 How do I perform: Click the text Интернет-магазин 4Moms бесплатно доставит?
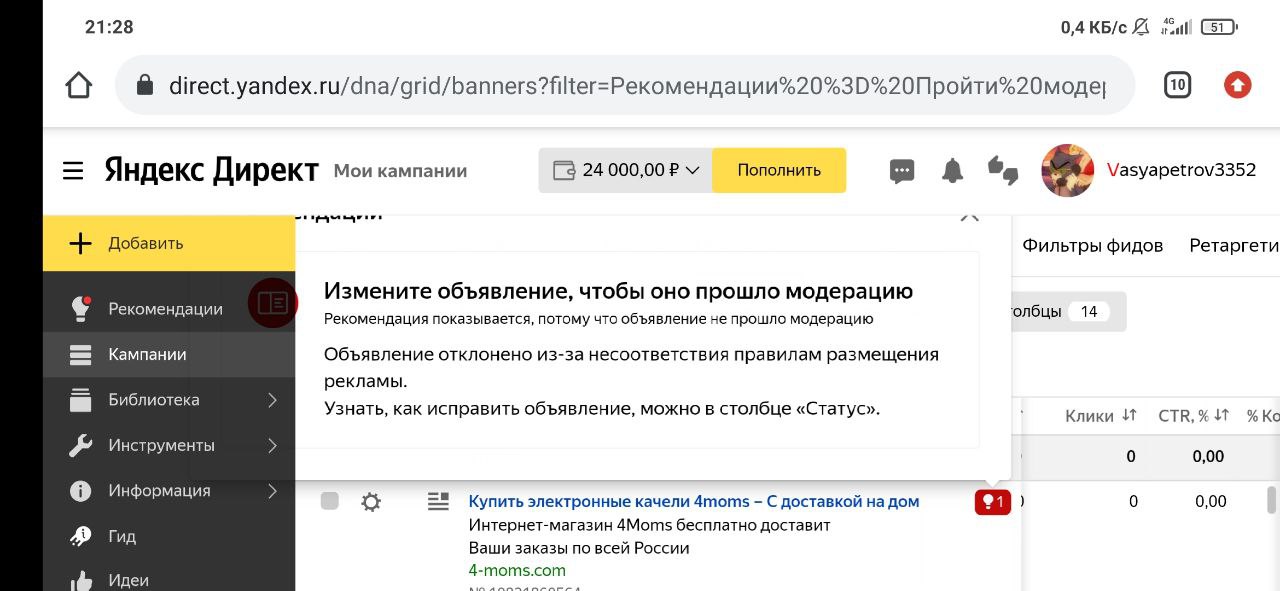[650, 525]
